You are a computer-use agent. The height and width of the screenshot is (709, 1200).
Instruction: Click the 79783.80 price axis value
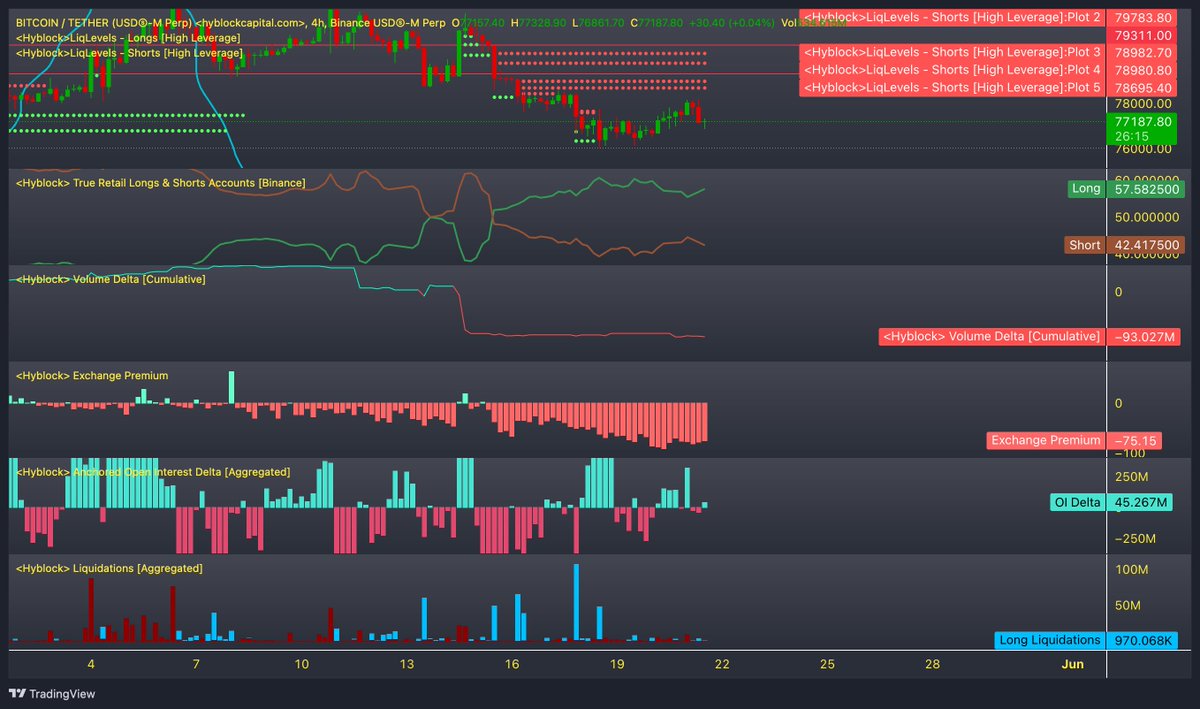point(1143,17)
